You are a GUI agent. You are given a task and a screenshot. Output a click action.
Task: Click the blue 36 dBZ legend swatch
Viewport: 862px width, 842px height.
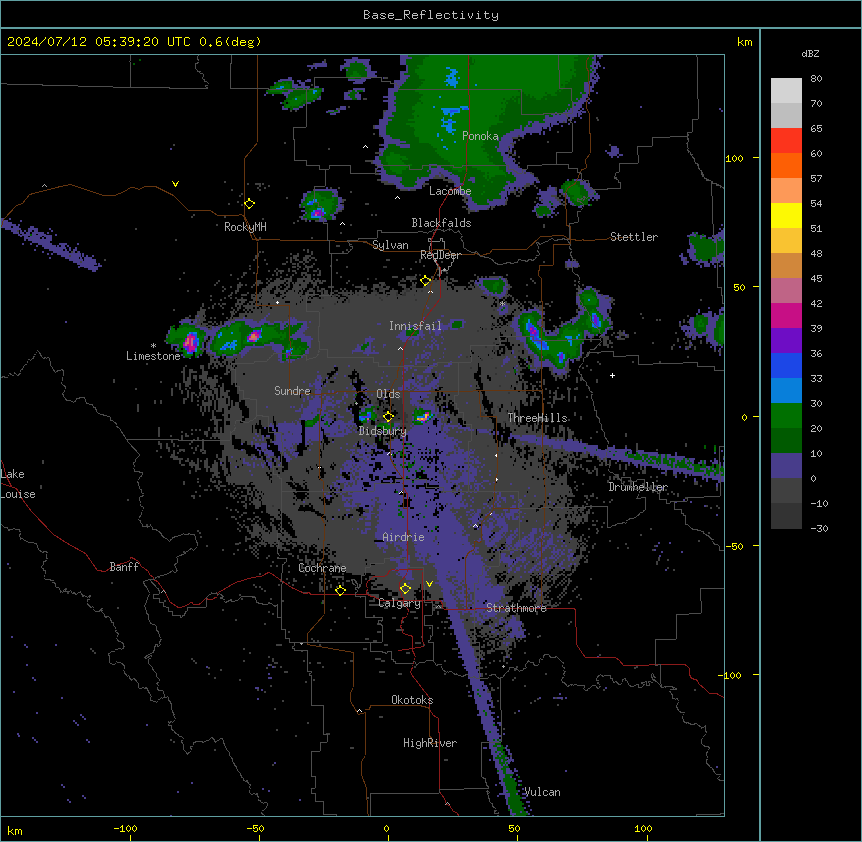coord(786,365)
